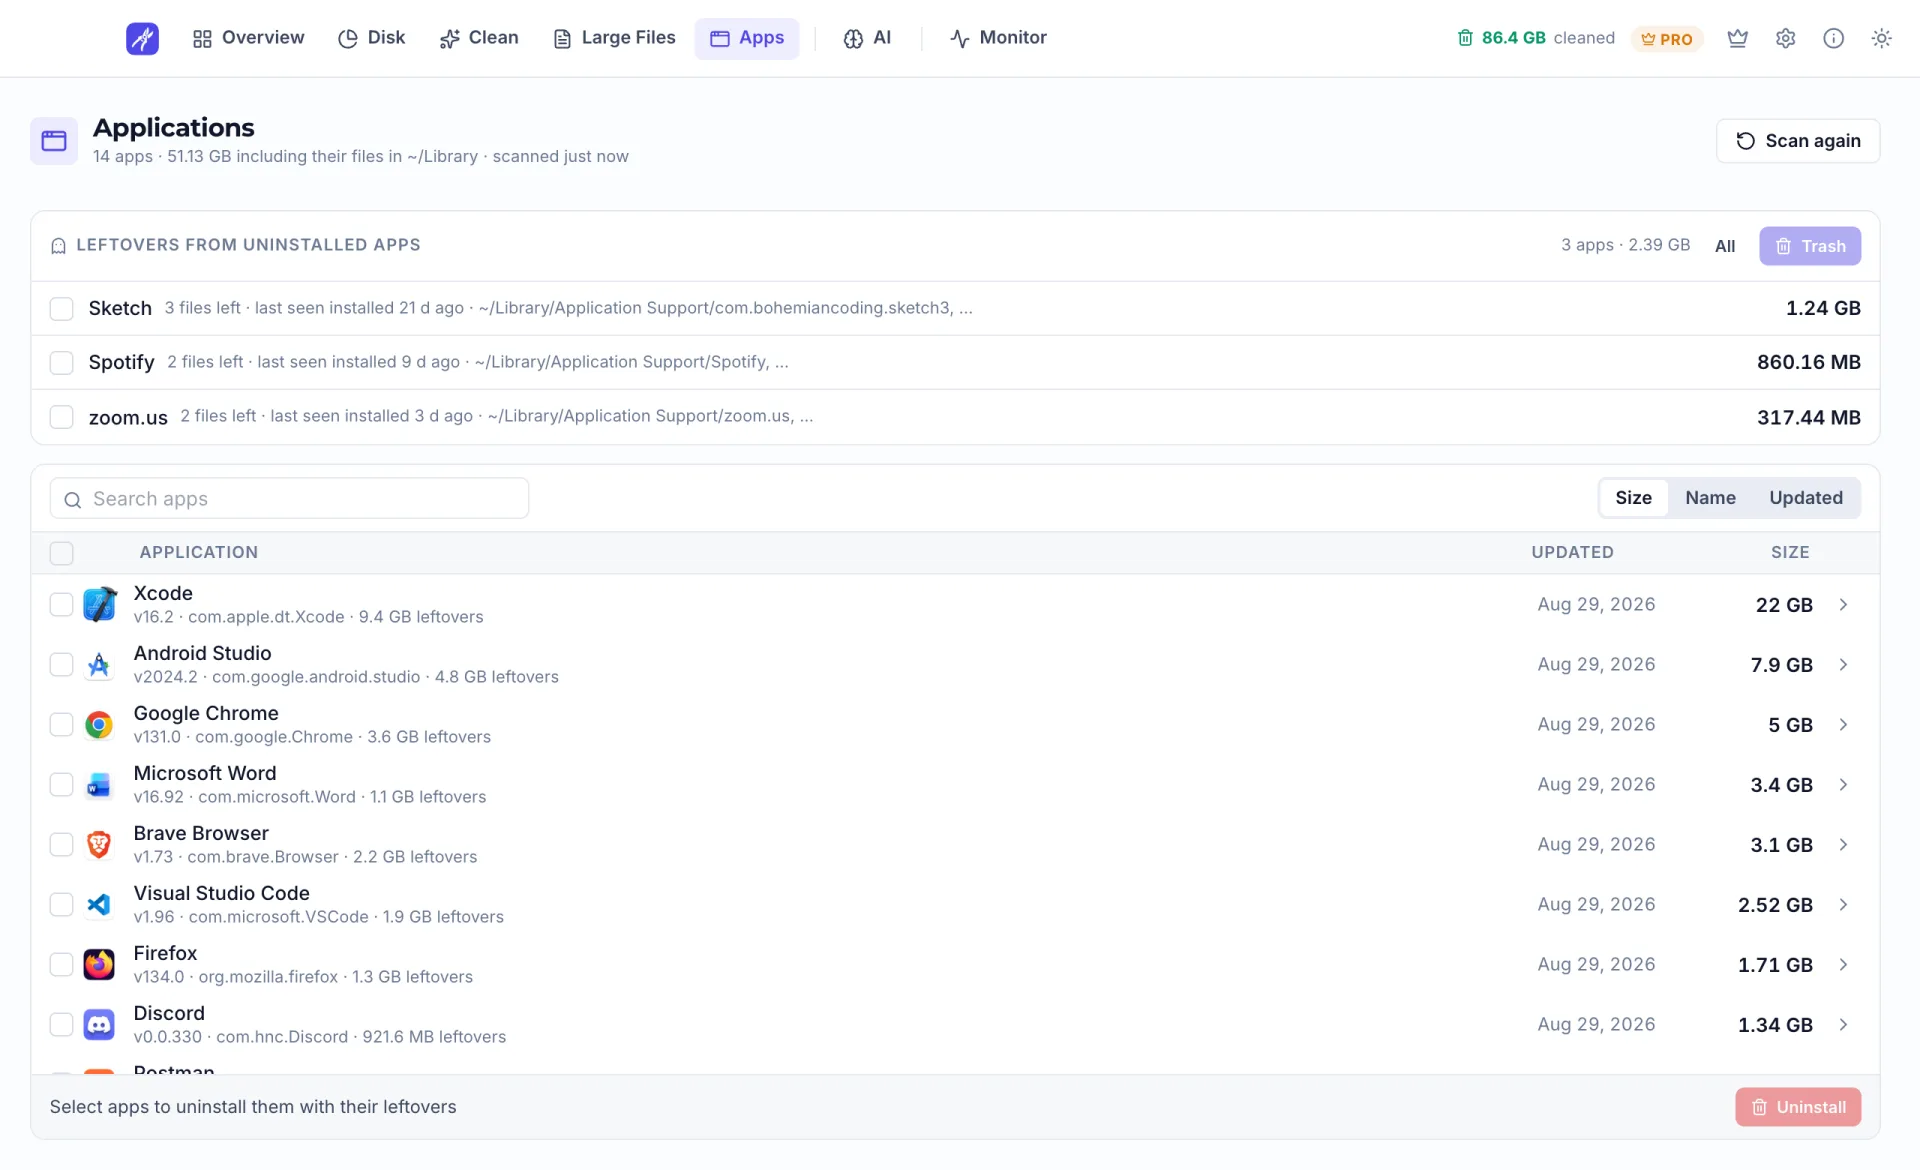Click the ghost icon beside Leftovers heading
Image resolution: width=1920 pixels, height=1170 pixels.
[58, 246]
